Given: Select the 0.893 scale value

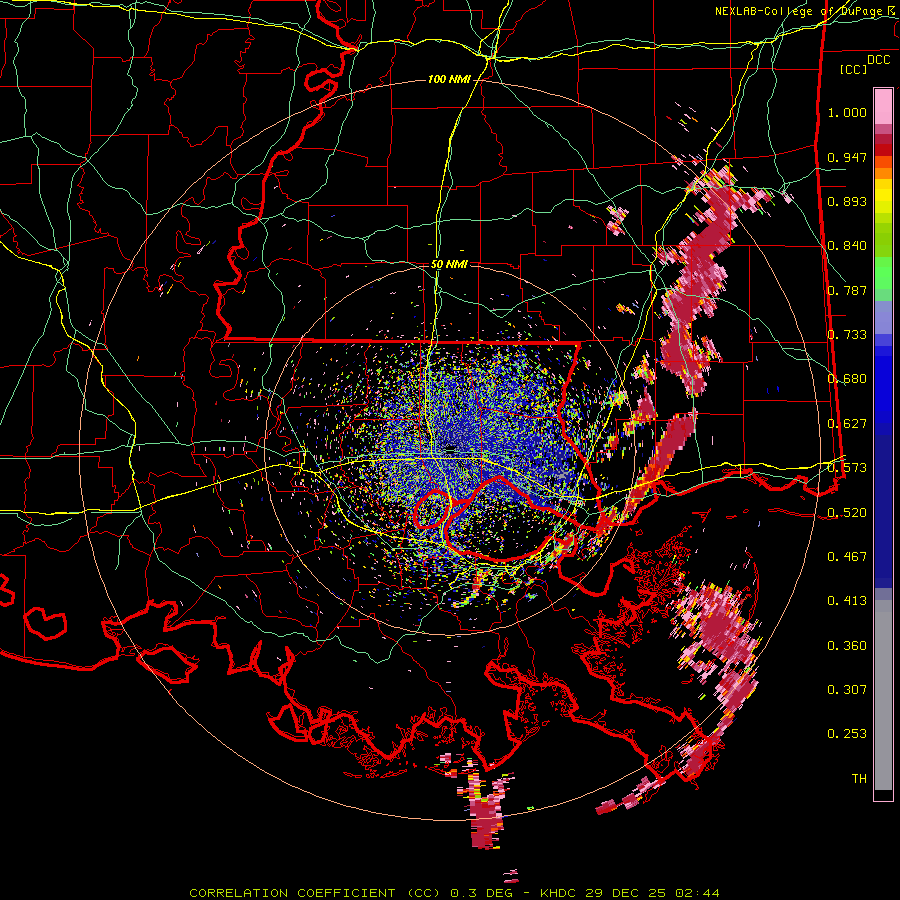Looking at the screenshot, I should point(847,201).
